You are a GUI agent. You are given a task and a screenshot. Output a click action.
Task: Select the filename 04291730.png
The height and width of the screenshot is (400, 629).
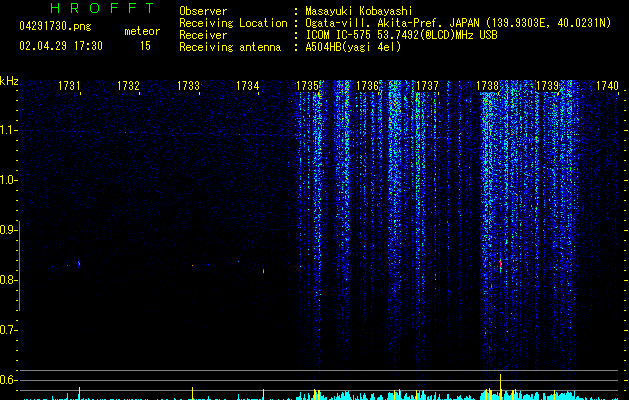tap(55, 27)
